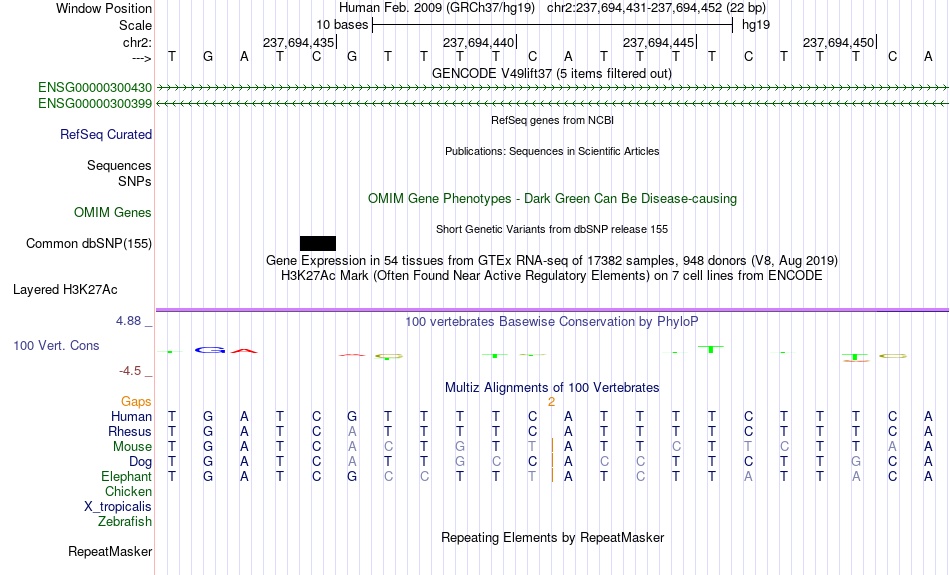Click the Zebrafish species row label

click(x=125, y=521)
